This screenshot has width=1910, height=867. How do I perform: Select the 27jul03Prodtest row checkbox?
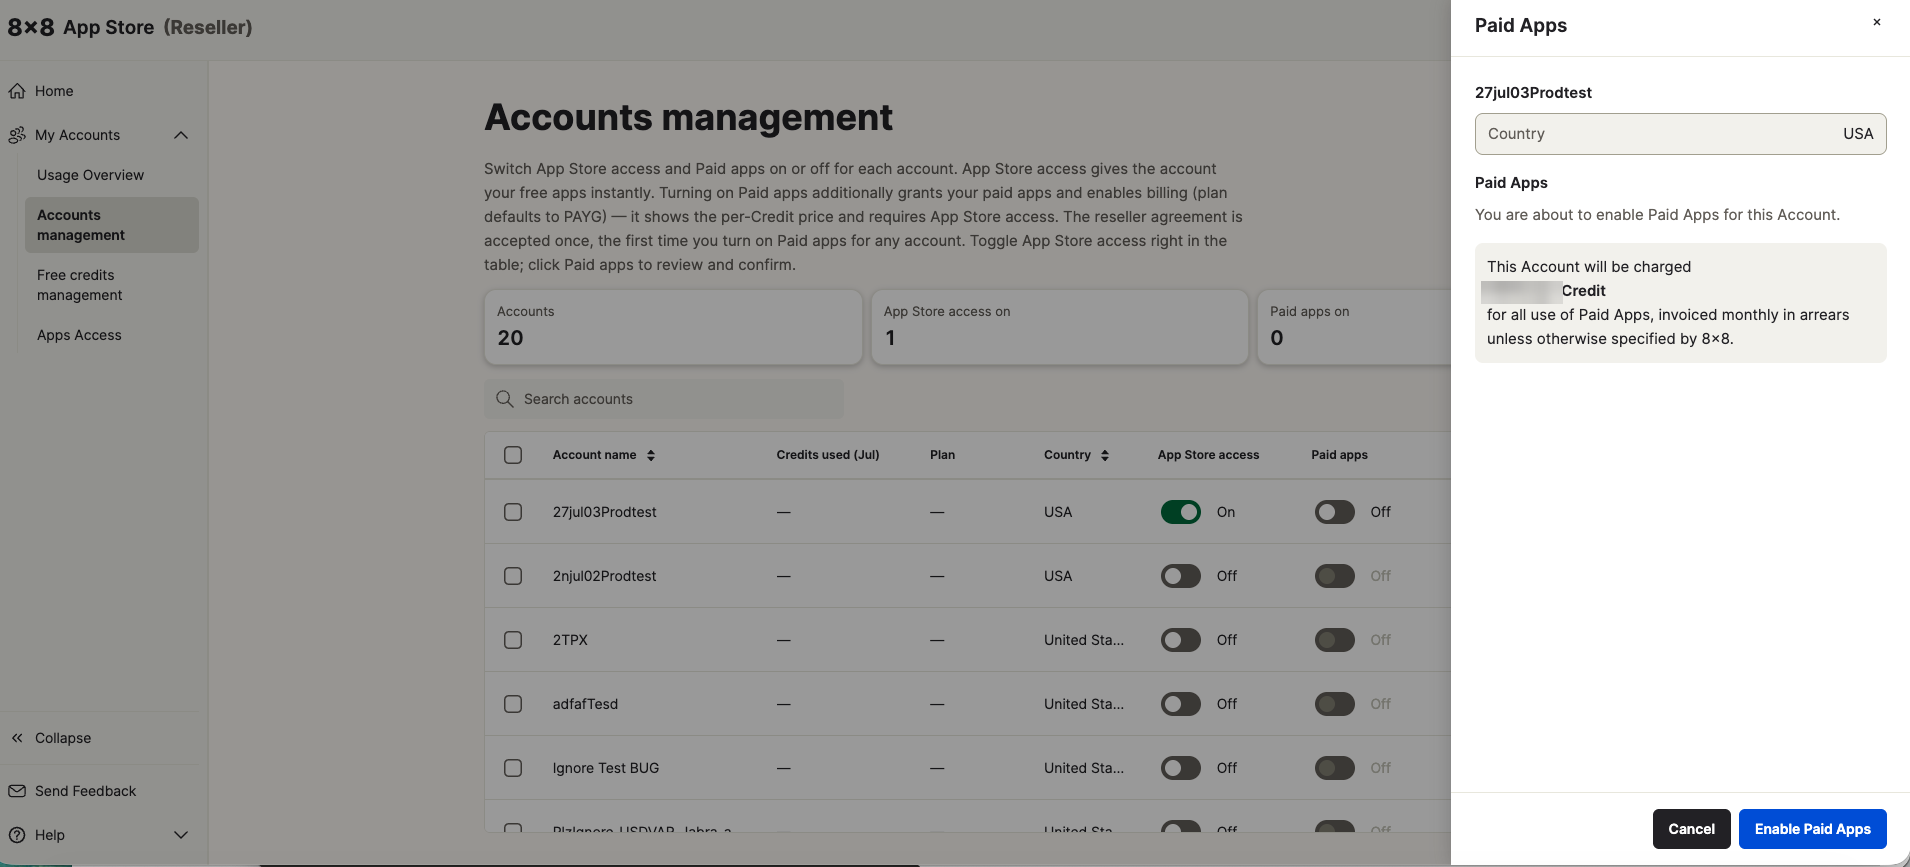click(x=513, y=512)
